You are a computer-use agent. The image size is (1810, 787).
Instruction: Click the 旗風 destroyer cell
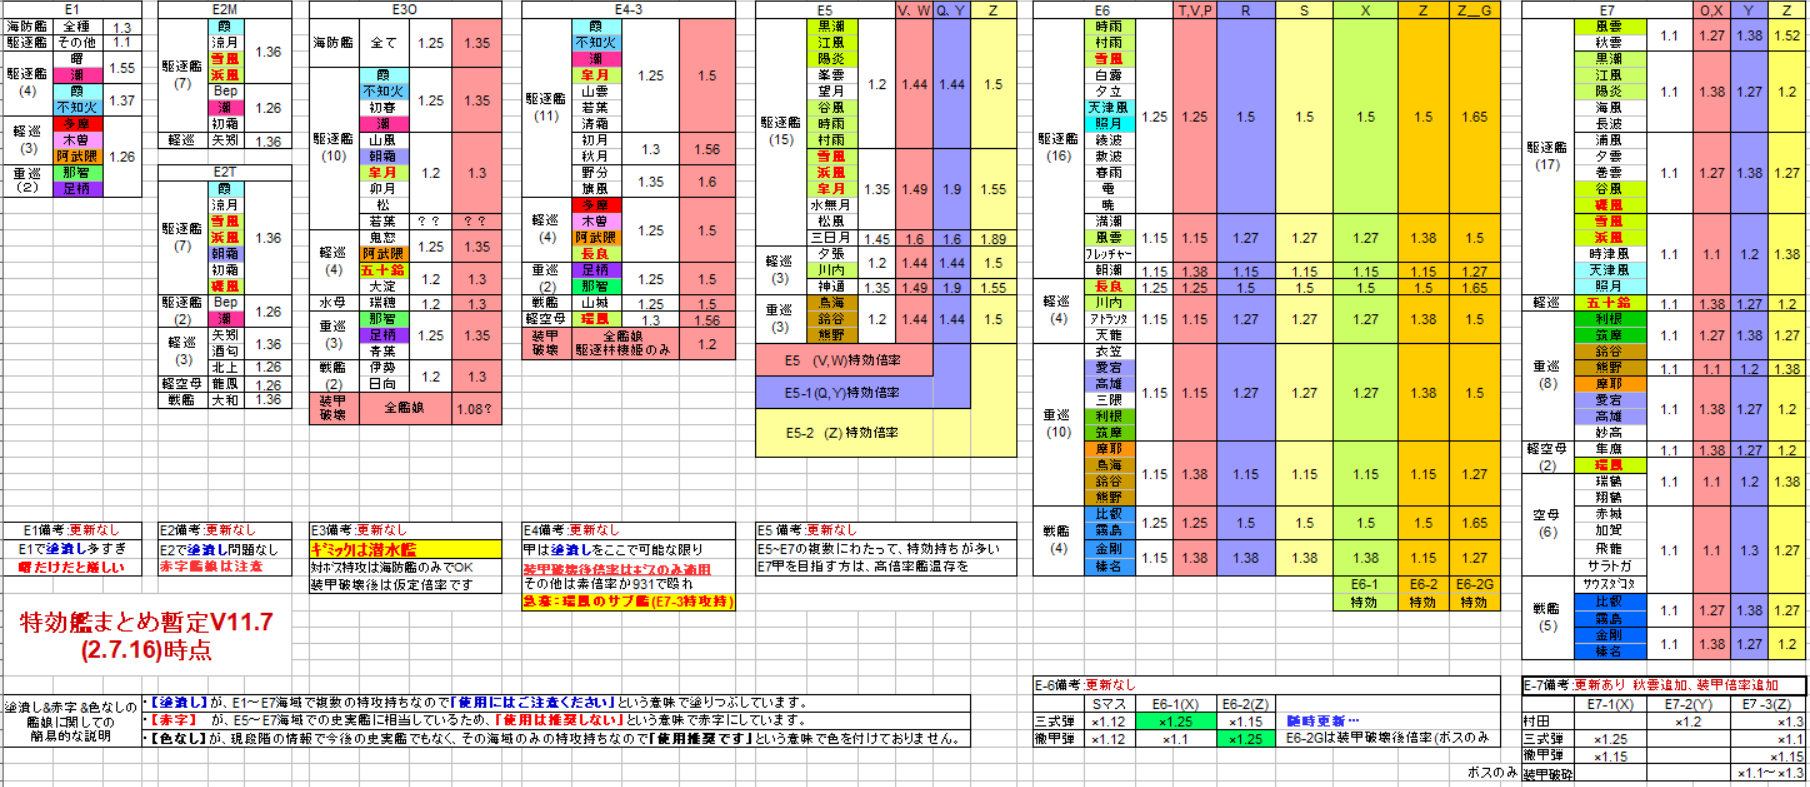[x=595, y=189]
